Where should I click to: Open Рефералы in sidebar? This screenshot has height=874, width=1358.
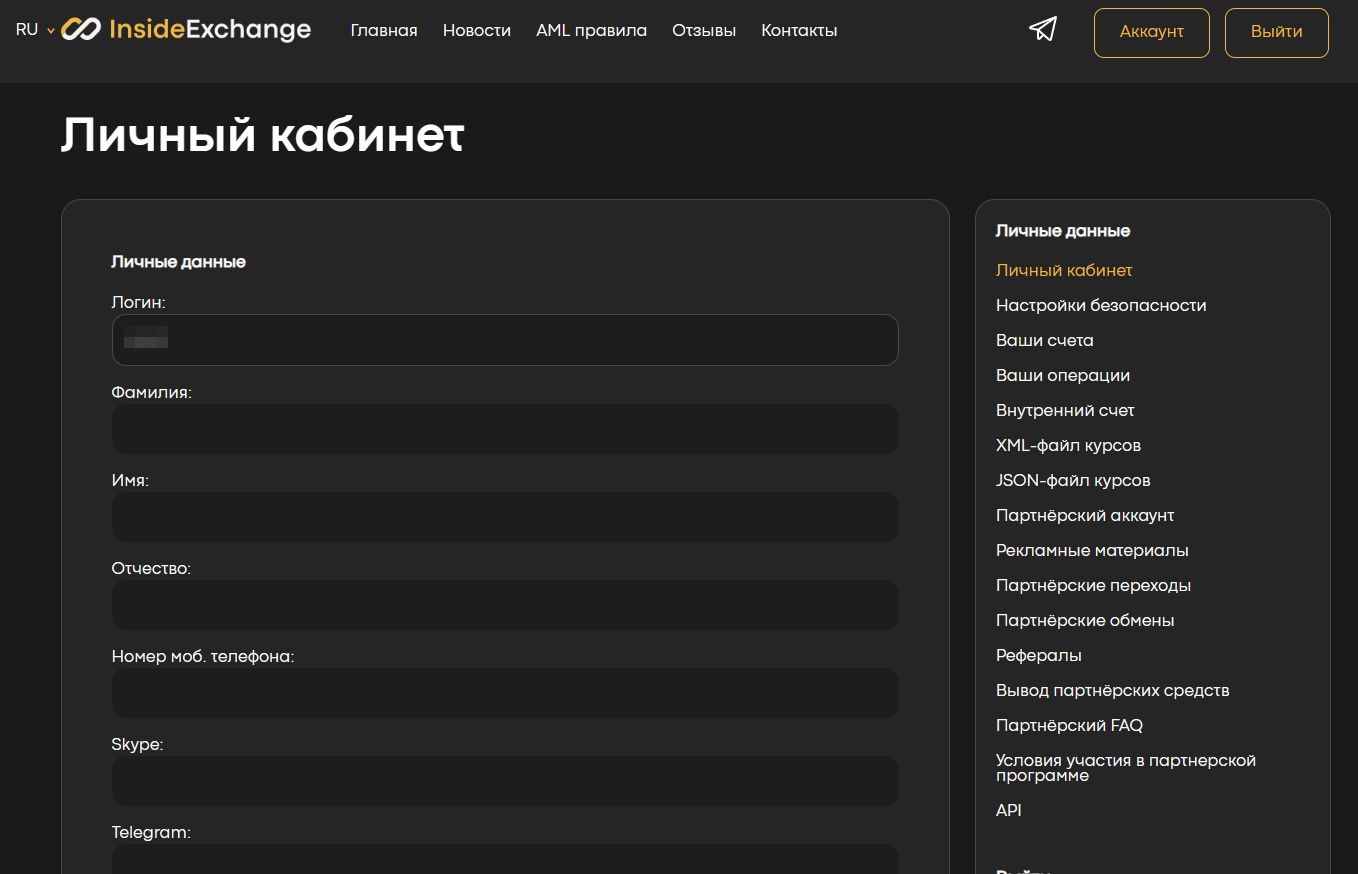[x=1039, y=656]
